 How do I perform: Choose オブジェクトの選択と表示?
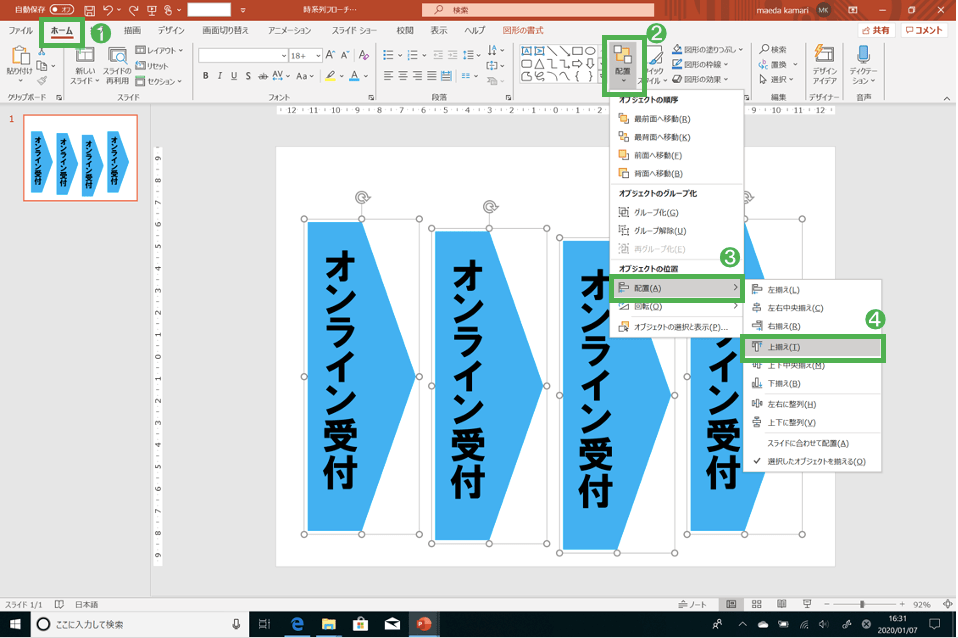(677, 327)
